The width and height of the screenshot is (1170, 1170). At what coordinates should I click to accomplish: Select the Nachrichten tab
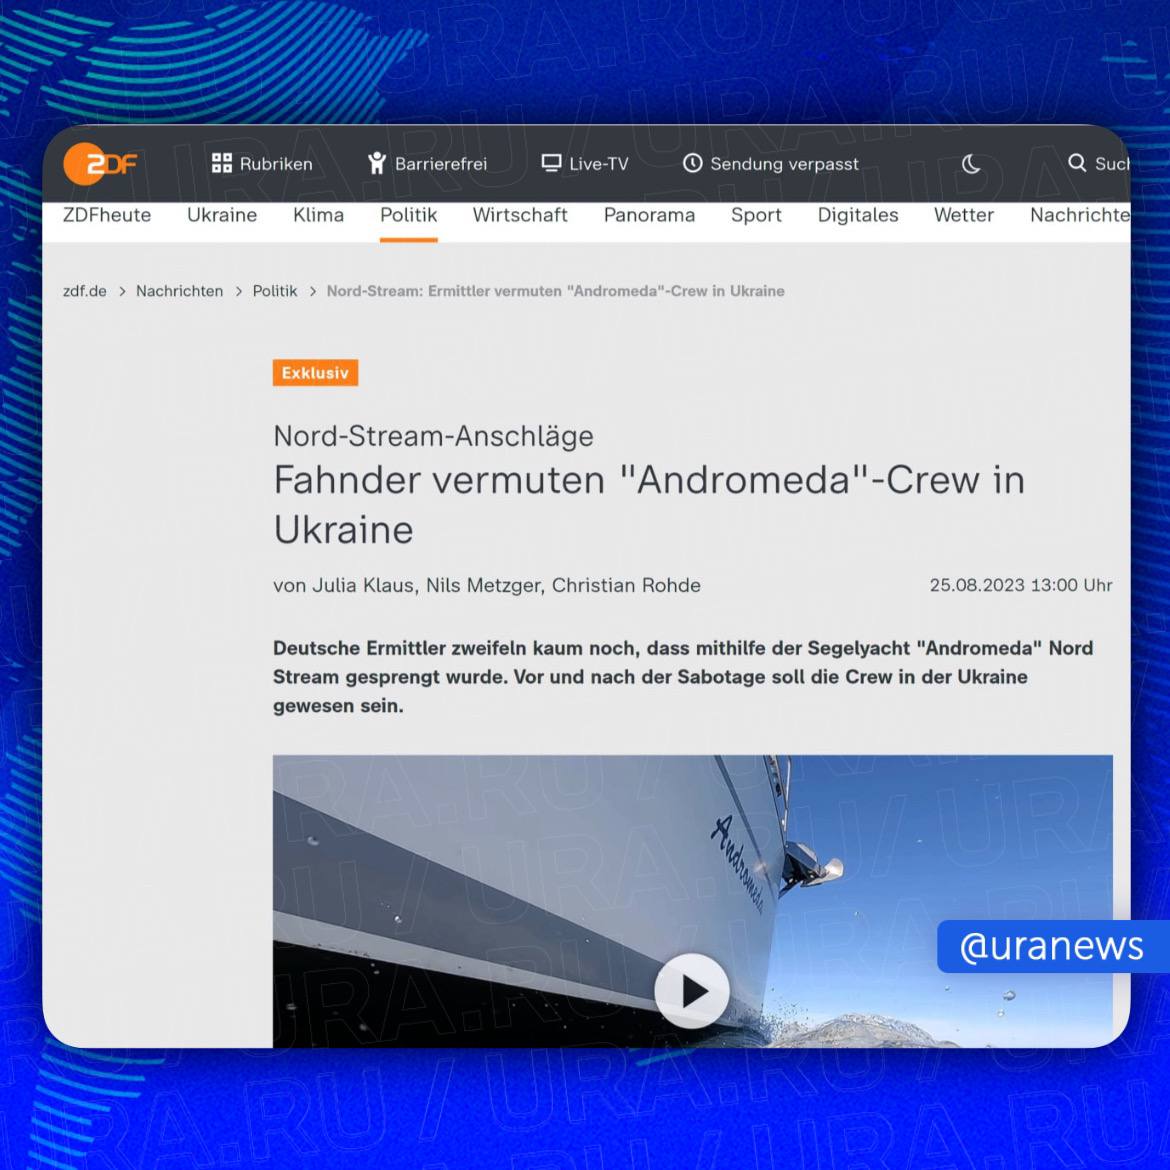point(1080,216)
